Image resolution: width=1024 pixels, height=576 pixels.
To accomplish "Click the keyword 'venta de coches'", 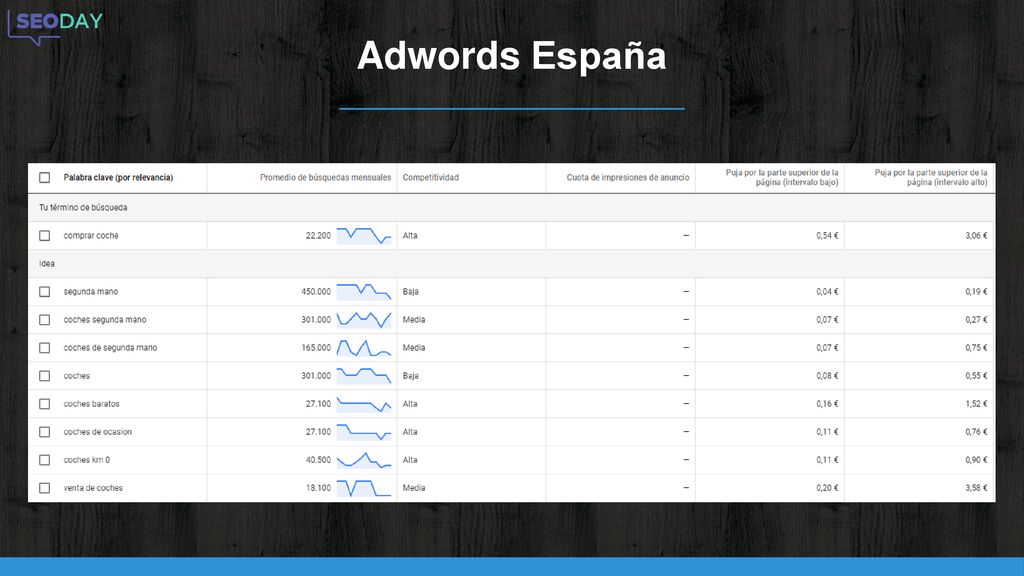I will click(93, 488).
